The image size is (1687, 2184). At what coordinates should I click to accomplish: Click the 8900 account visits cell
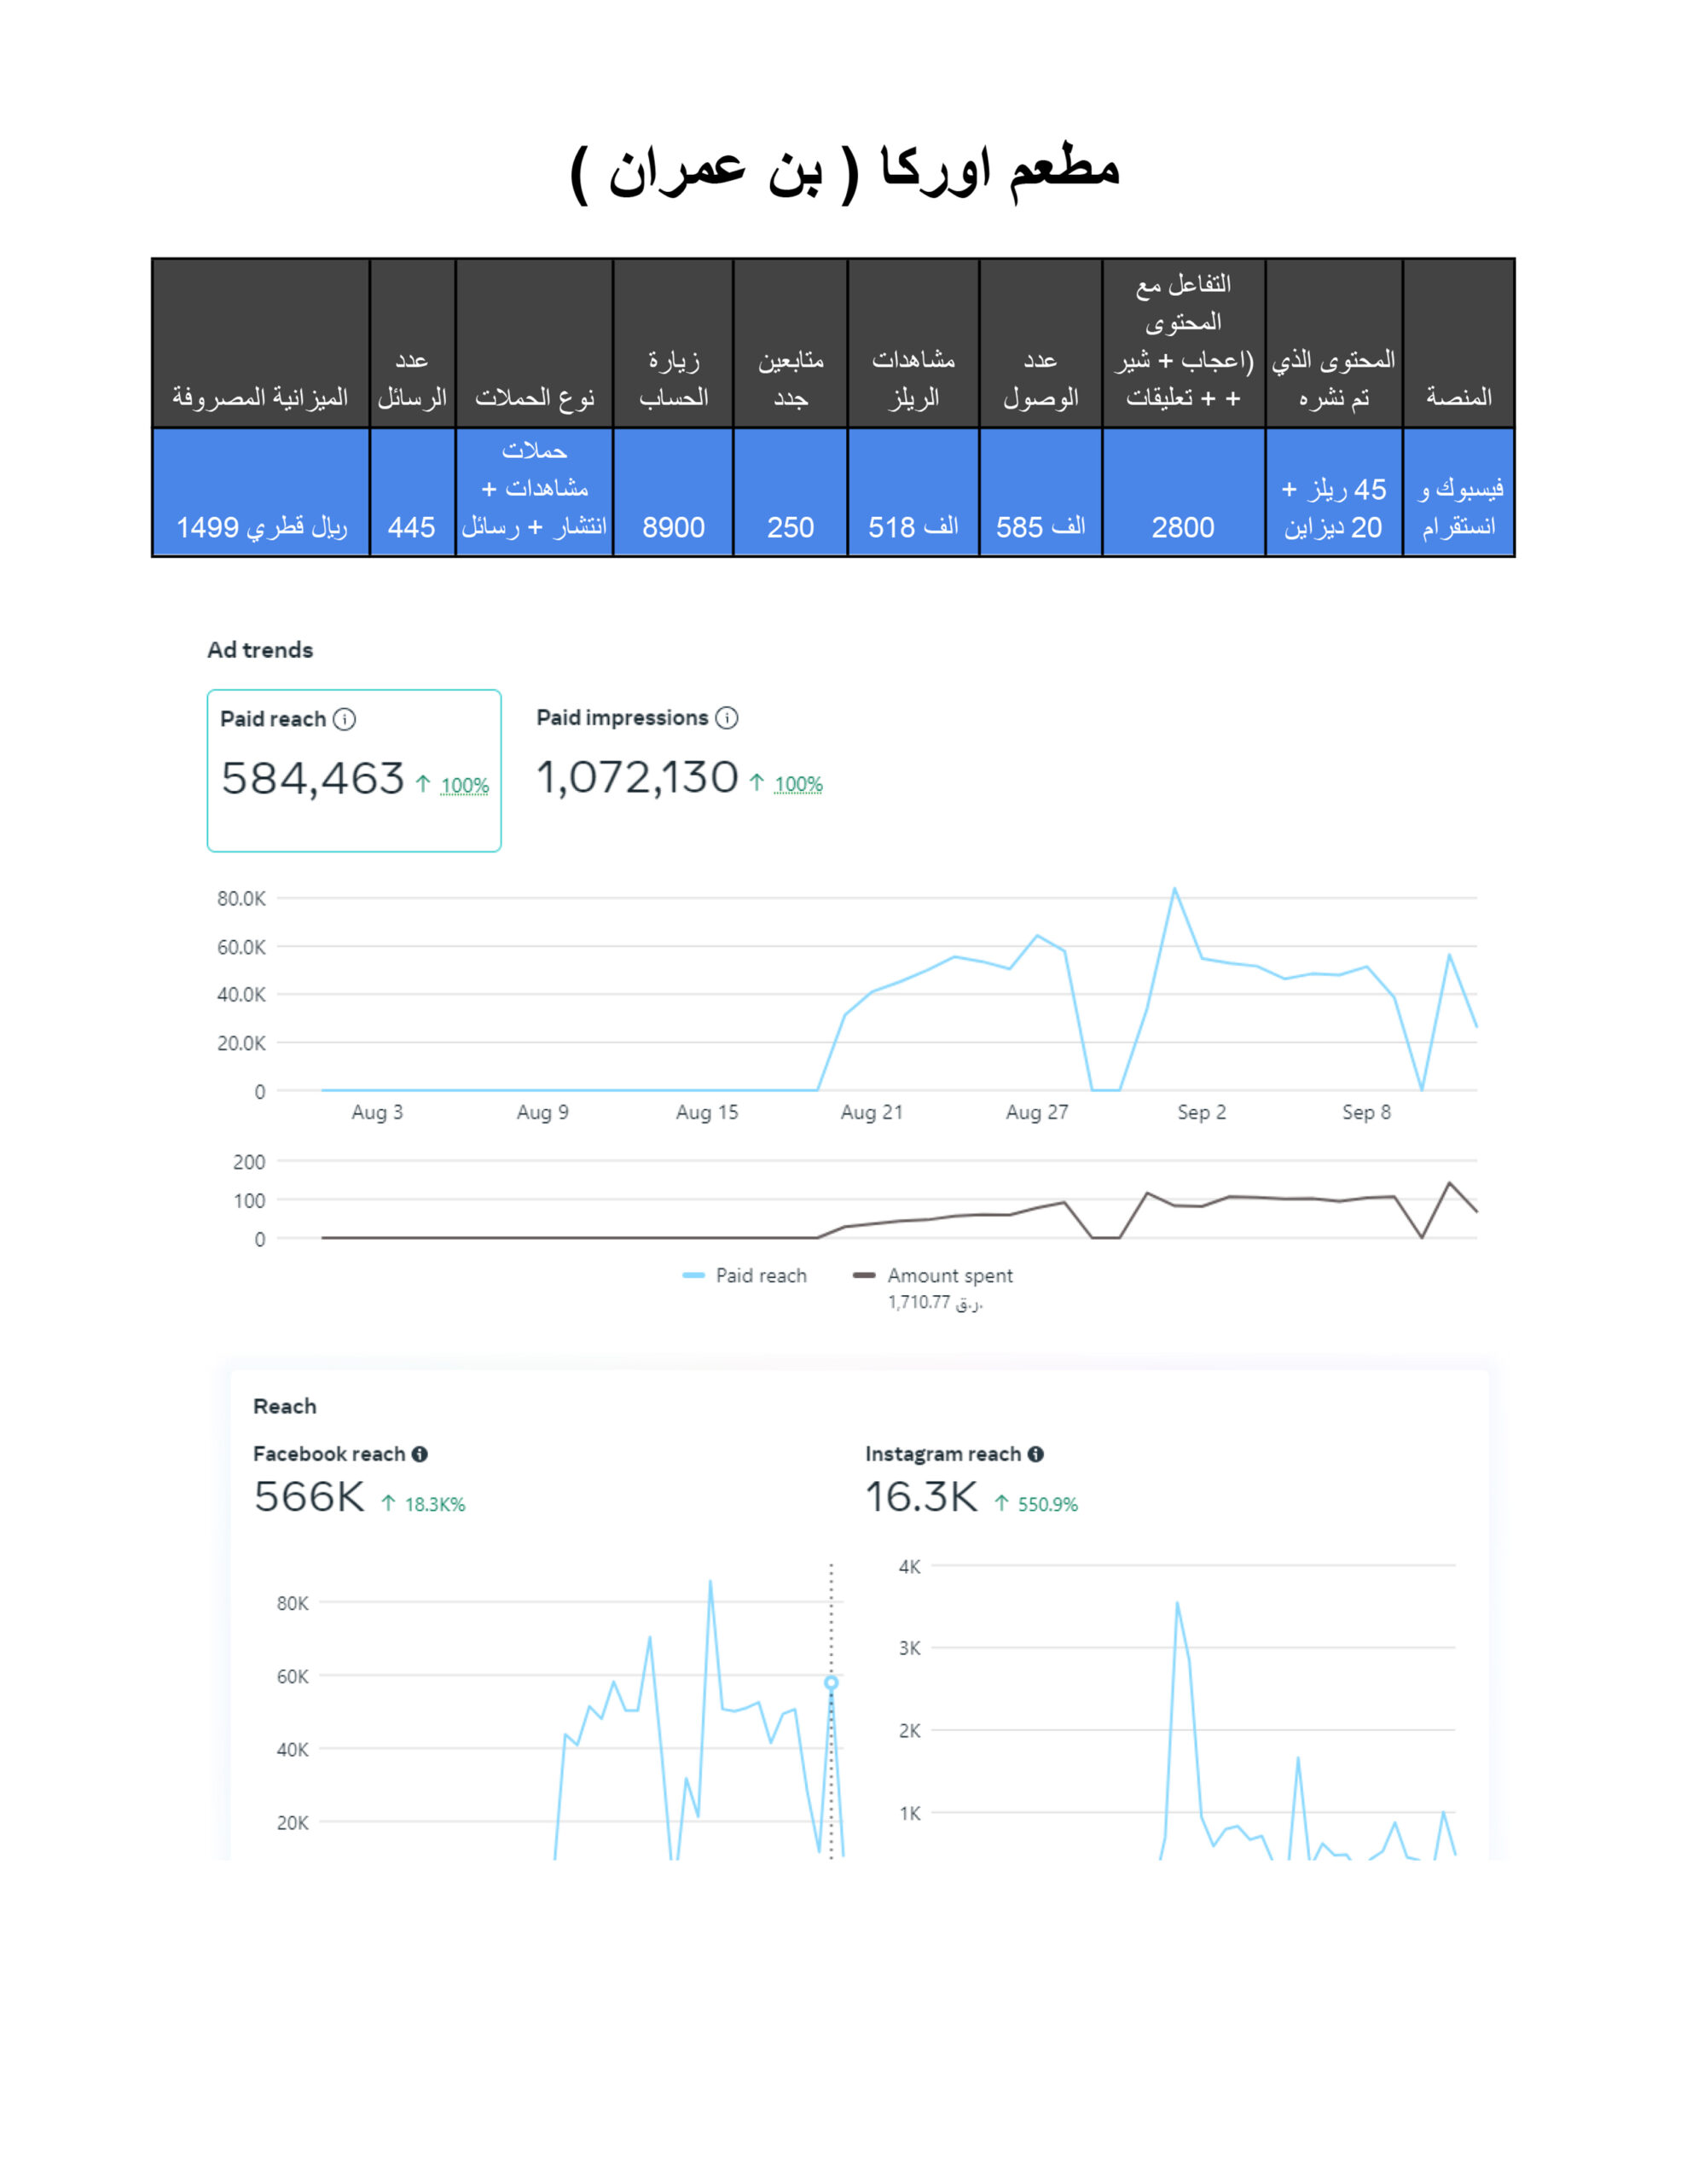click(673, 527)
